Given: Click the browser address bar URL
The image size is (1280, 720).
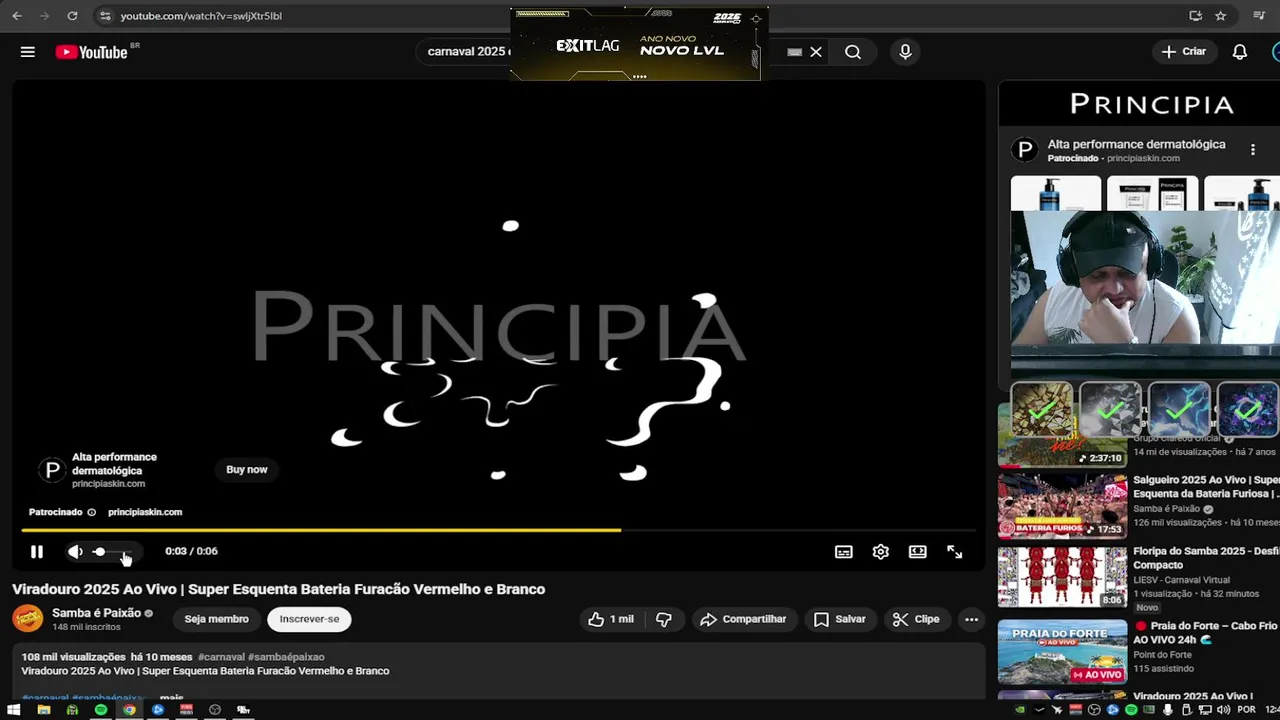Looking at the screenshot, I should click(201, 16).
